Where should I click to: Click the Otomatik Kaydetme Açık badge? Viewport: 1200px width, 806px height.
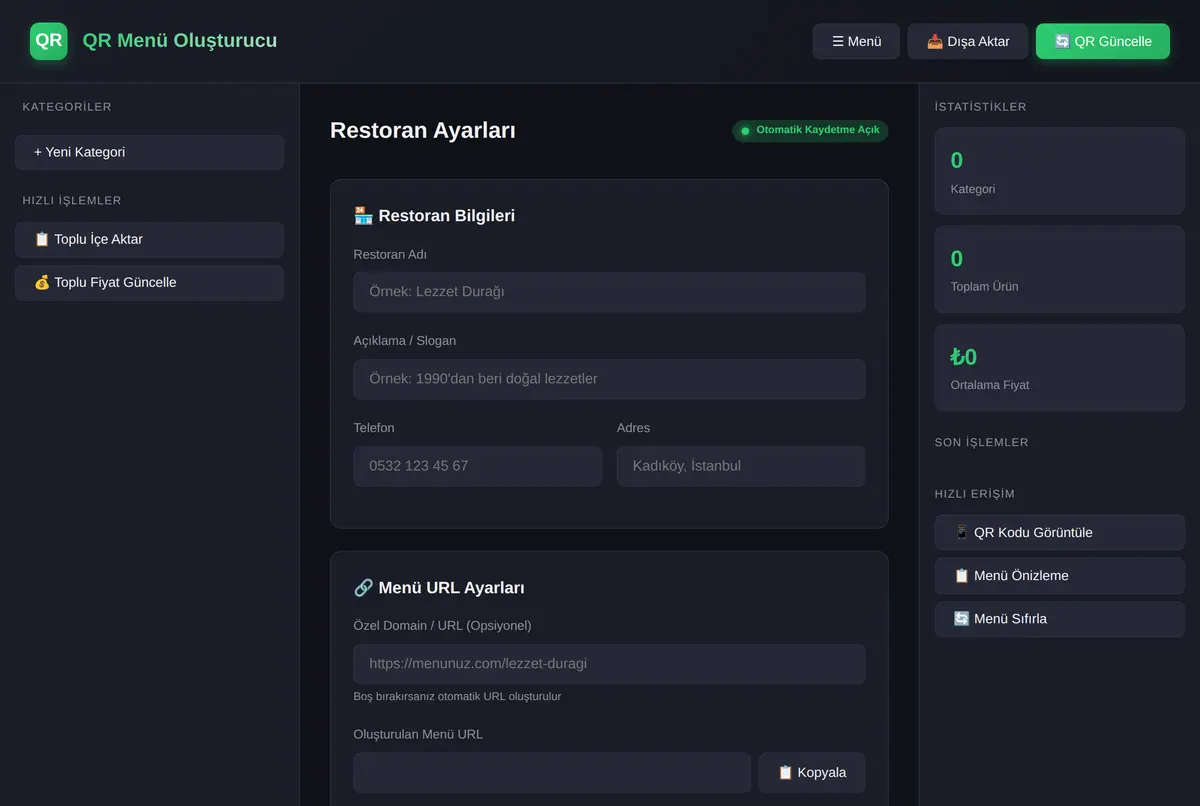810,131
